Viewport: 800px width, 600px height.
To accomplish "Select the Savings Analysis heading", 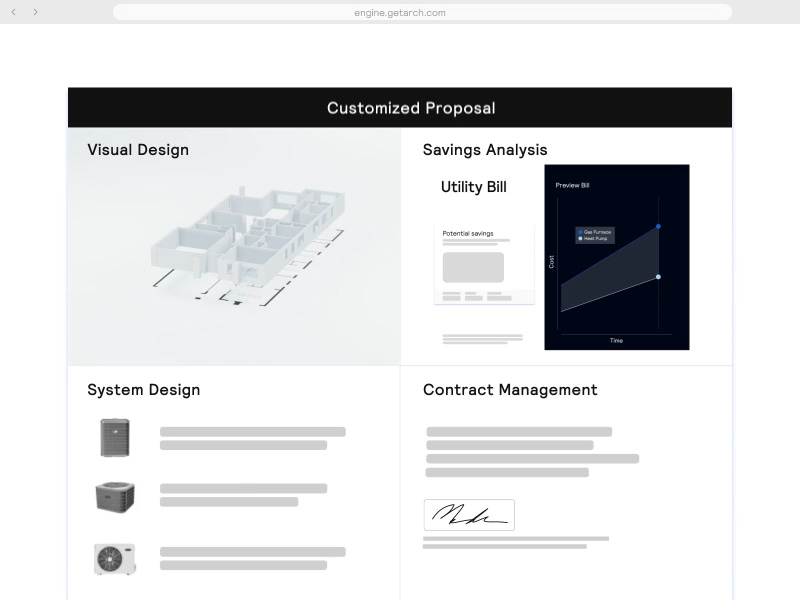I will point(485,150).
